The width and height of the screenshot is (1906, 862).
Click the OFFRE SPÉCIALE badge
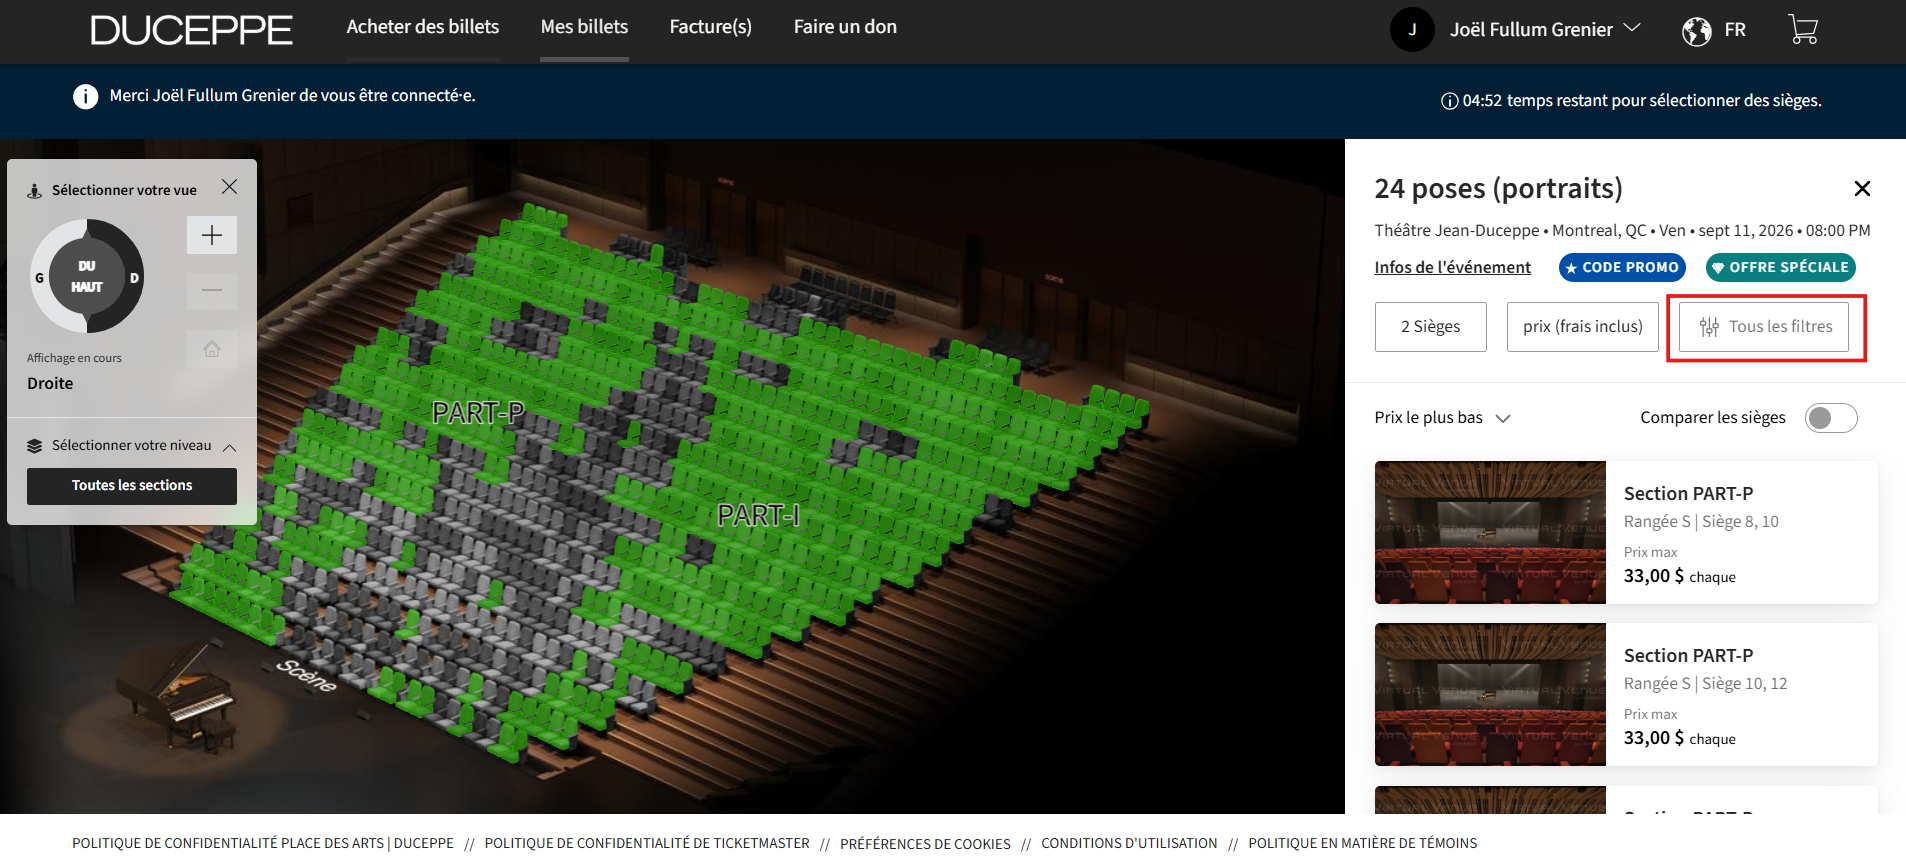[1781, 268]
